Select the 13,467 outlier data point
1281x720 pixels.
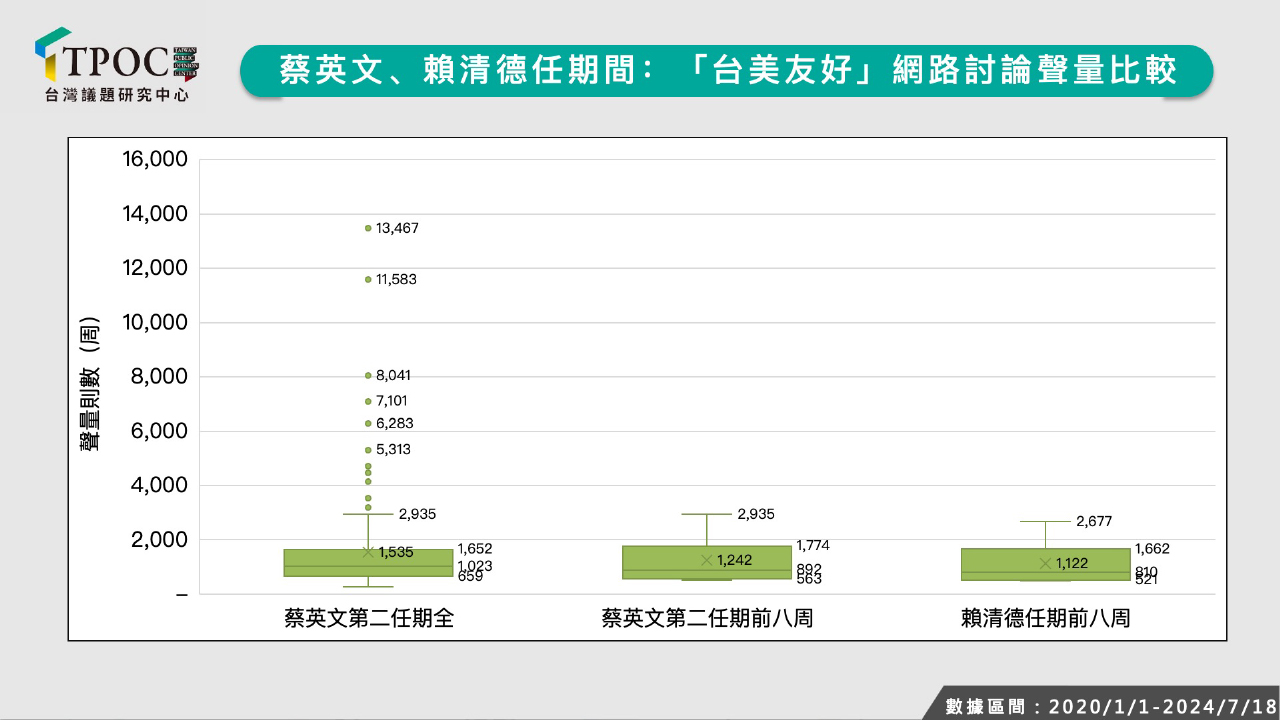coord(368,228)
